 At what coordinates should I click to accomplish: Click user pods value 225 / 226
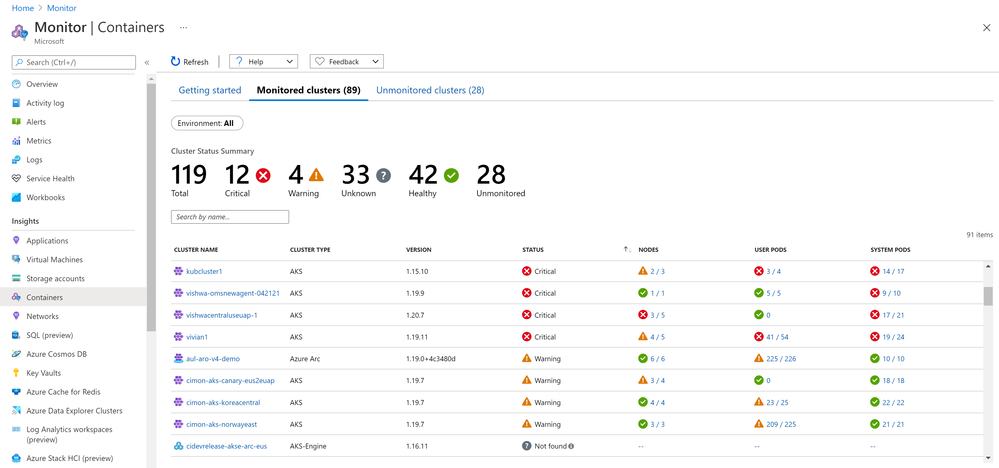782,359
